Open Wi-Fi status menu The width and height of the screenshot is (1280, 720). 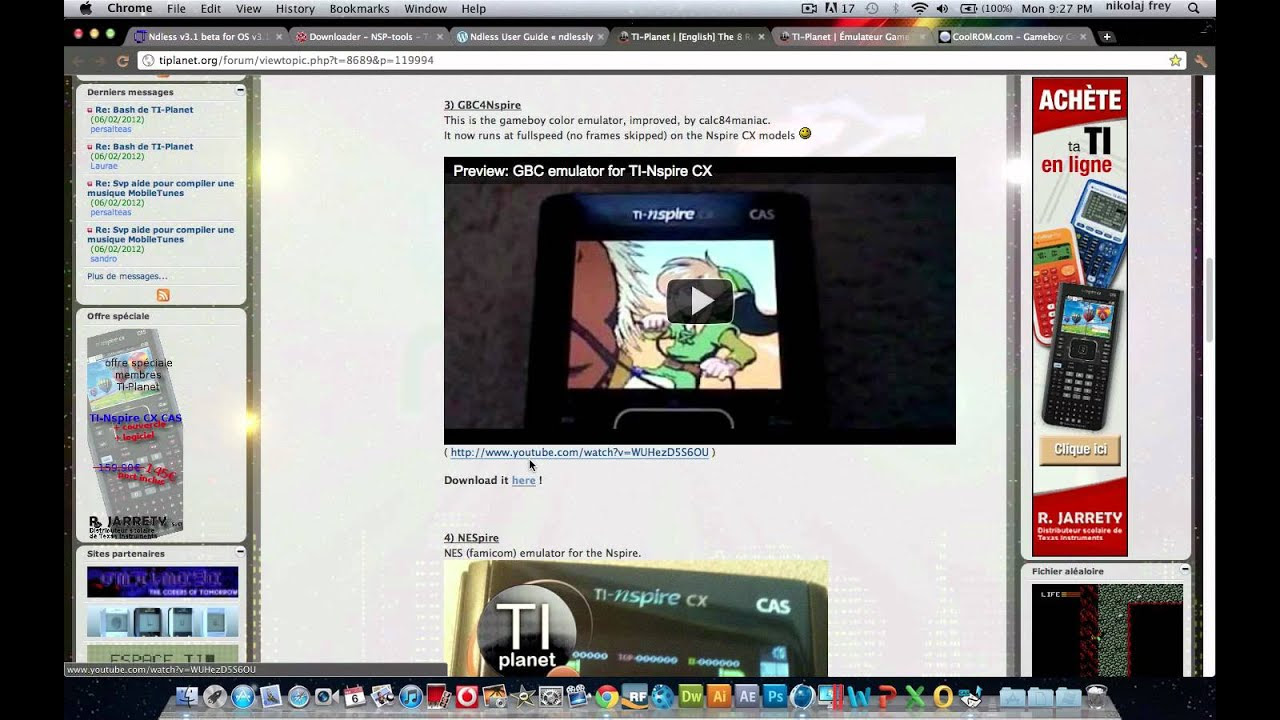tap(919, 8)
